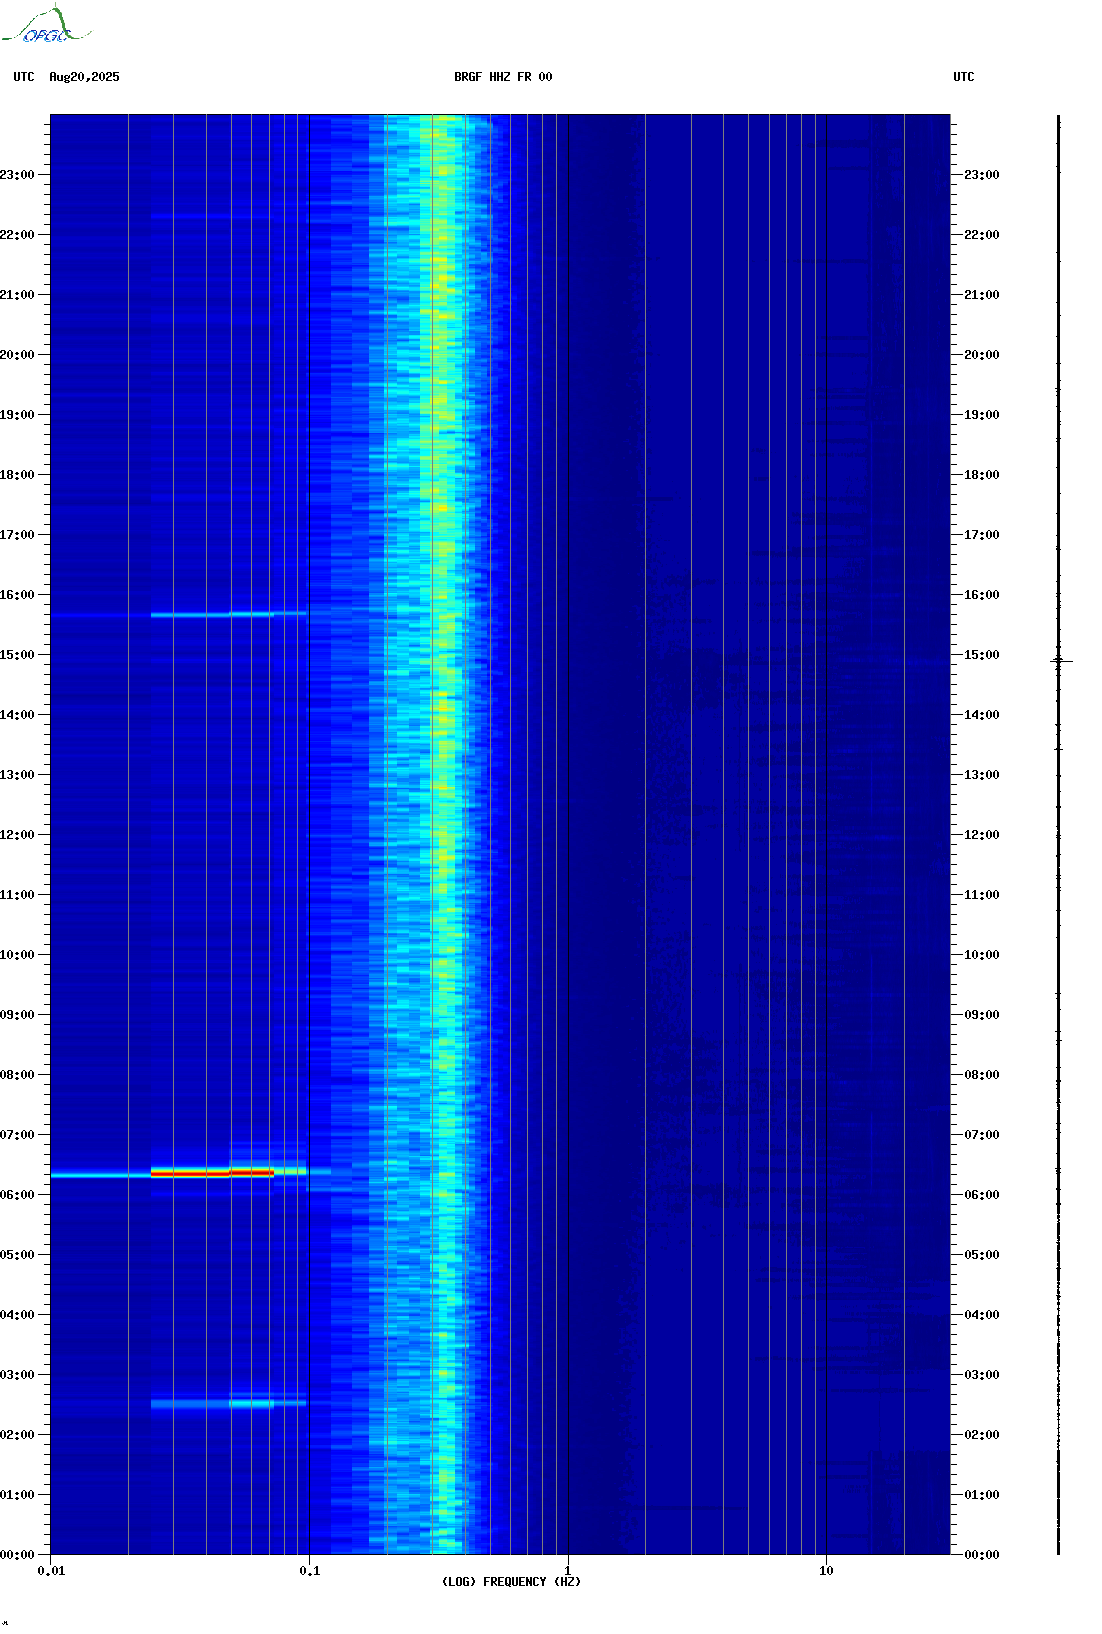This screenshot has width=1102, height=1634.
Task: Click the right-axis 18:00 time label
Action: click(x=982, y=475)
